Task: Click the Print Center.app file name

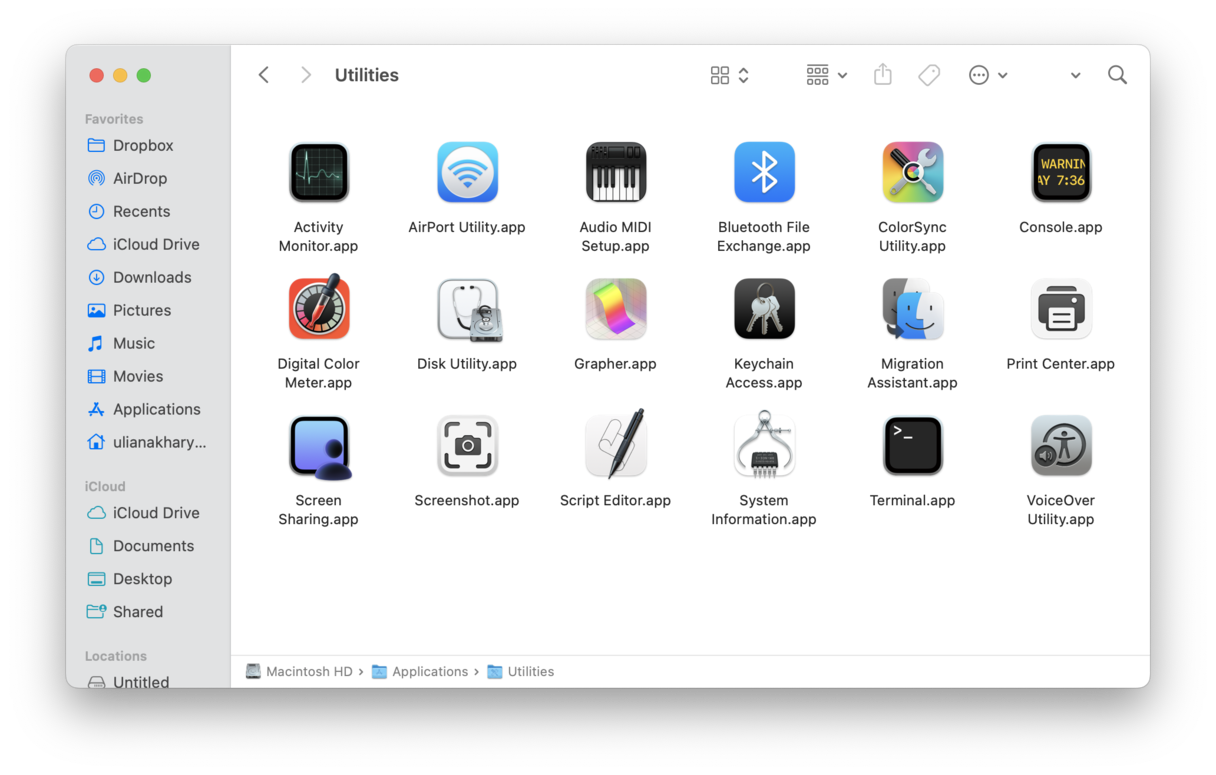Action: coord(1061,364)
